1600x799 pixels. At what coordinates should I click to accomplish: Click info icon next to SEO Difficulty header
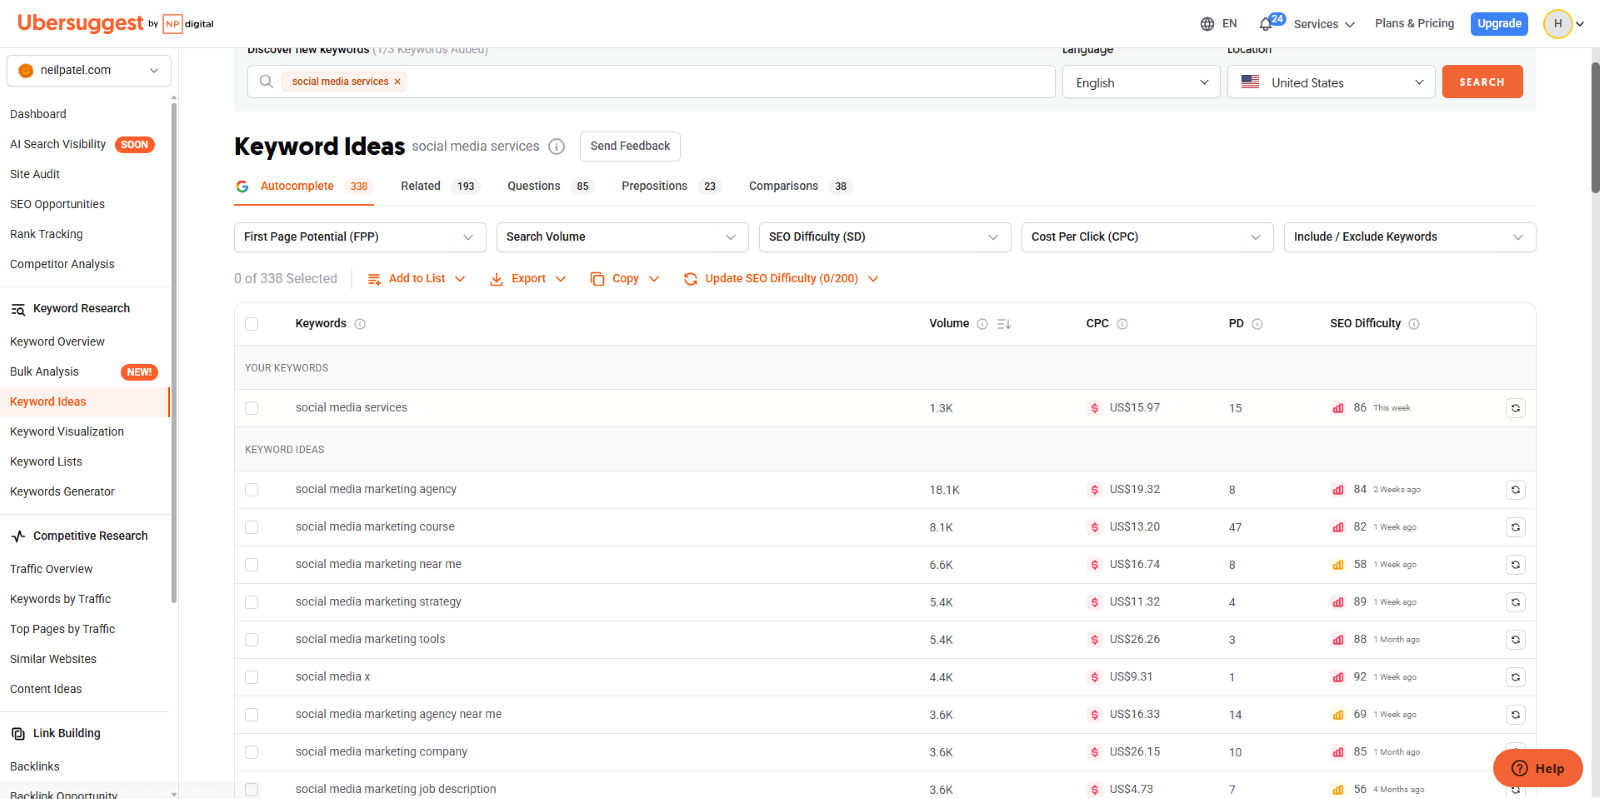(1414, 324)
